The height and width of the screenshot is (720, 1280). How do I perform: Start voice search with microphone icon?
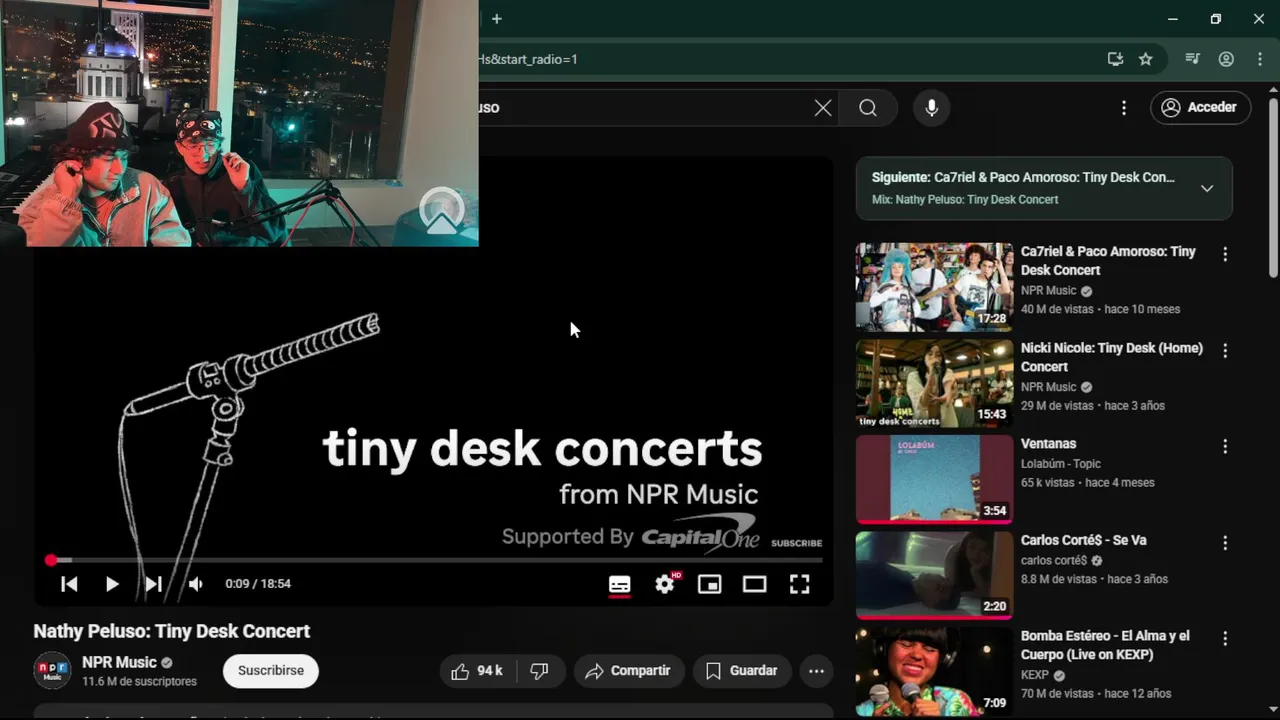(931, 108)
